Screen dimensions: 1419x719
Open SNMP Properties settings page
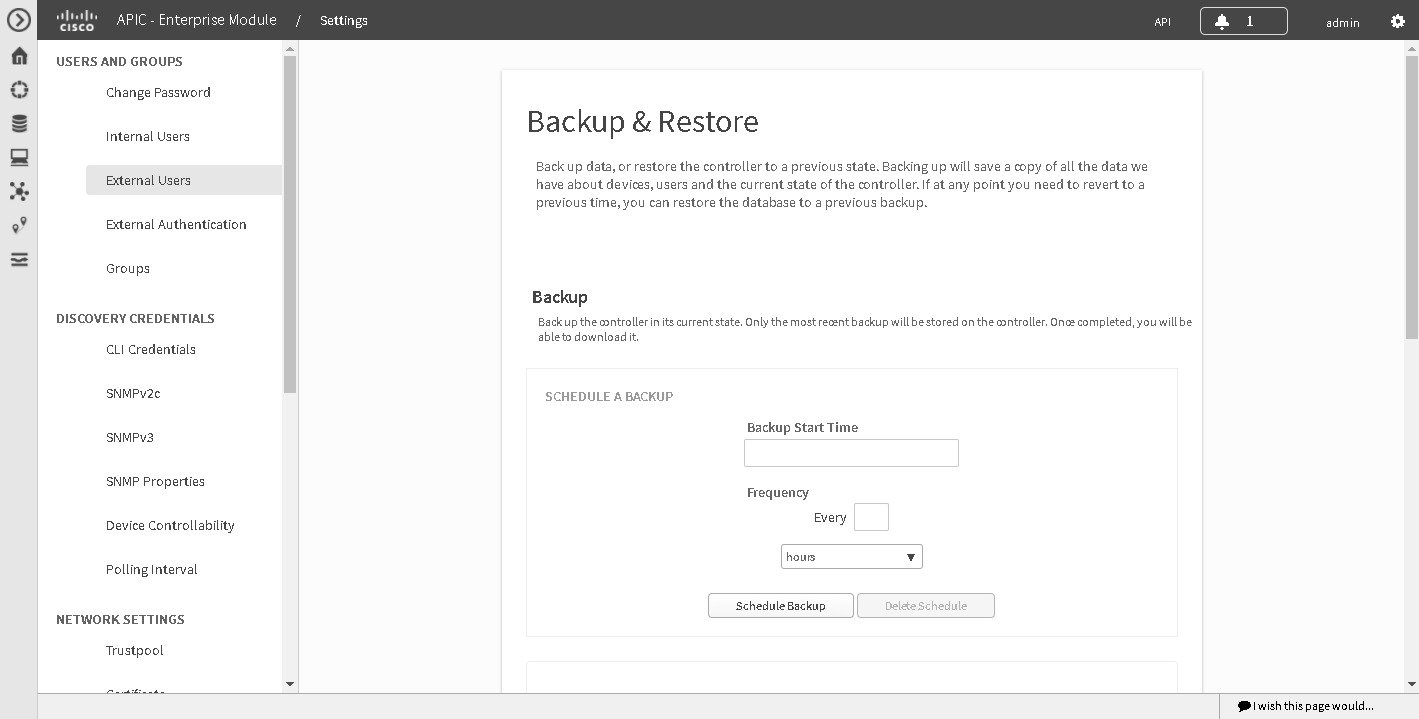pyautogui.click(x=155, y=482)
